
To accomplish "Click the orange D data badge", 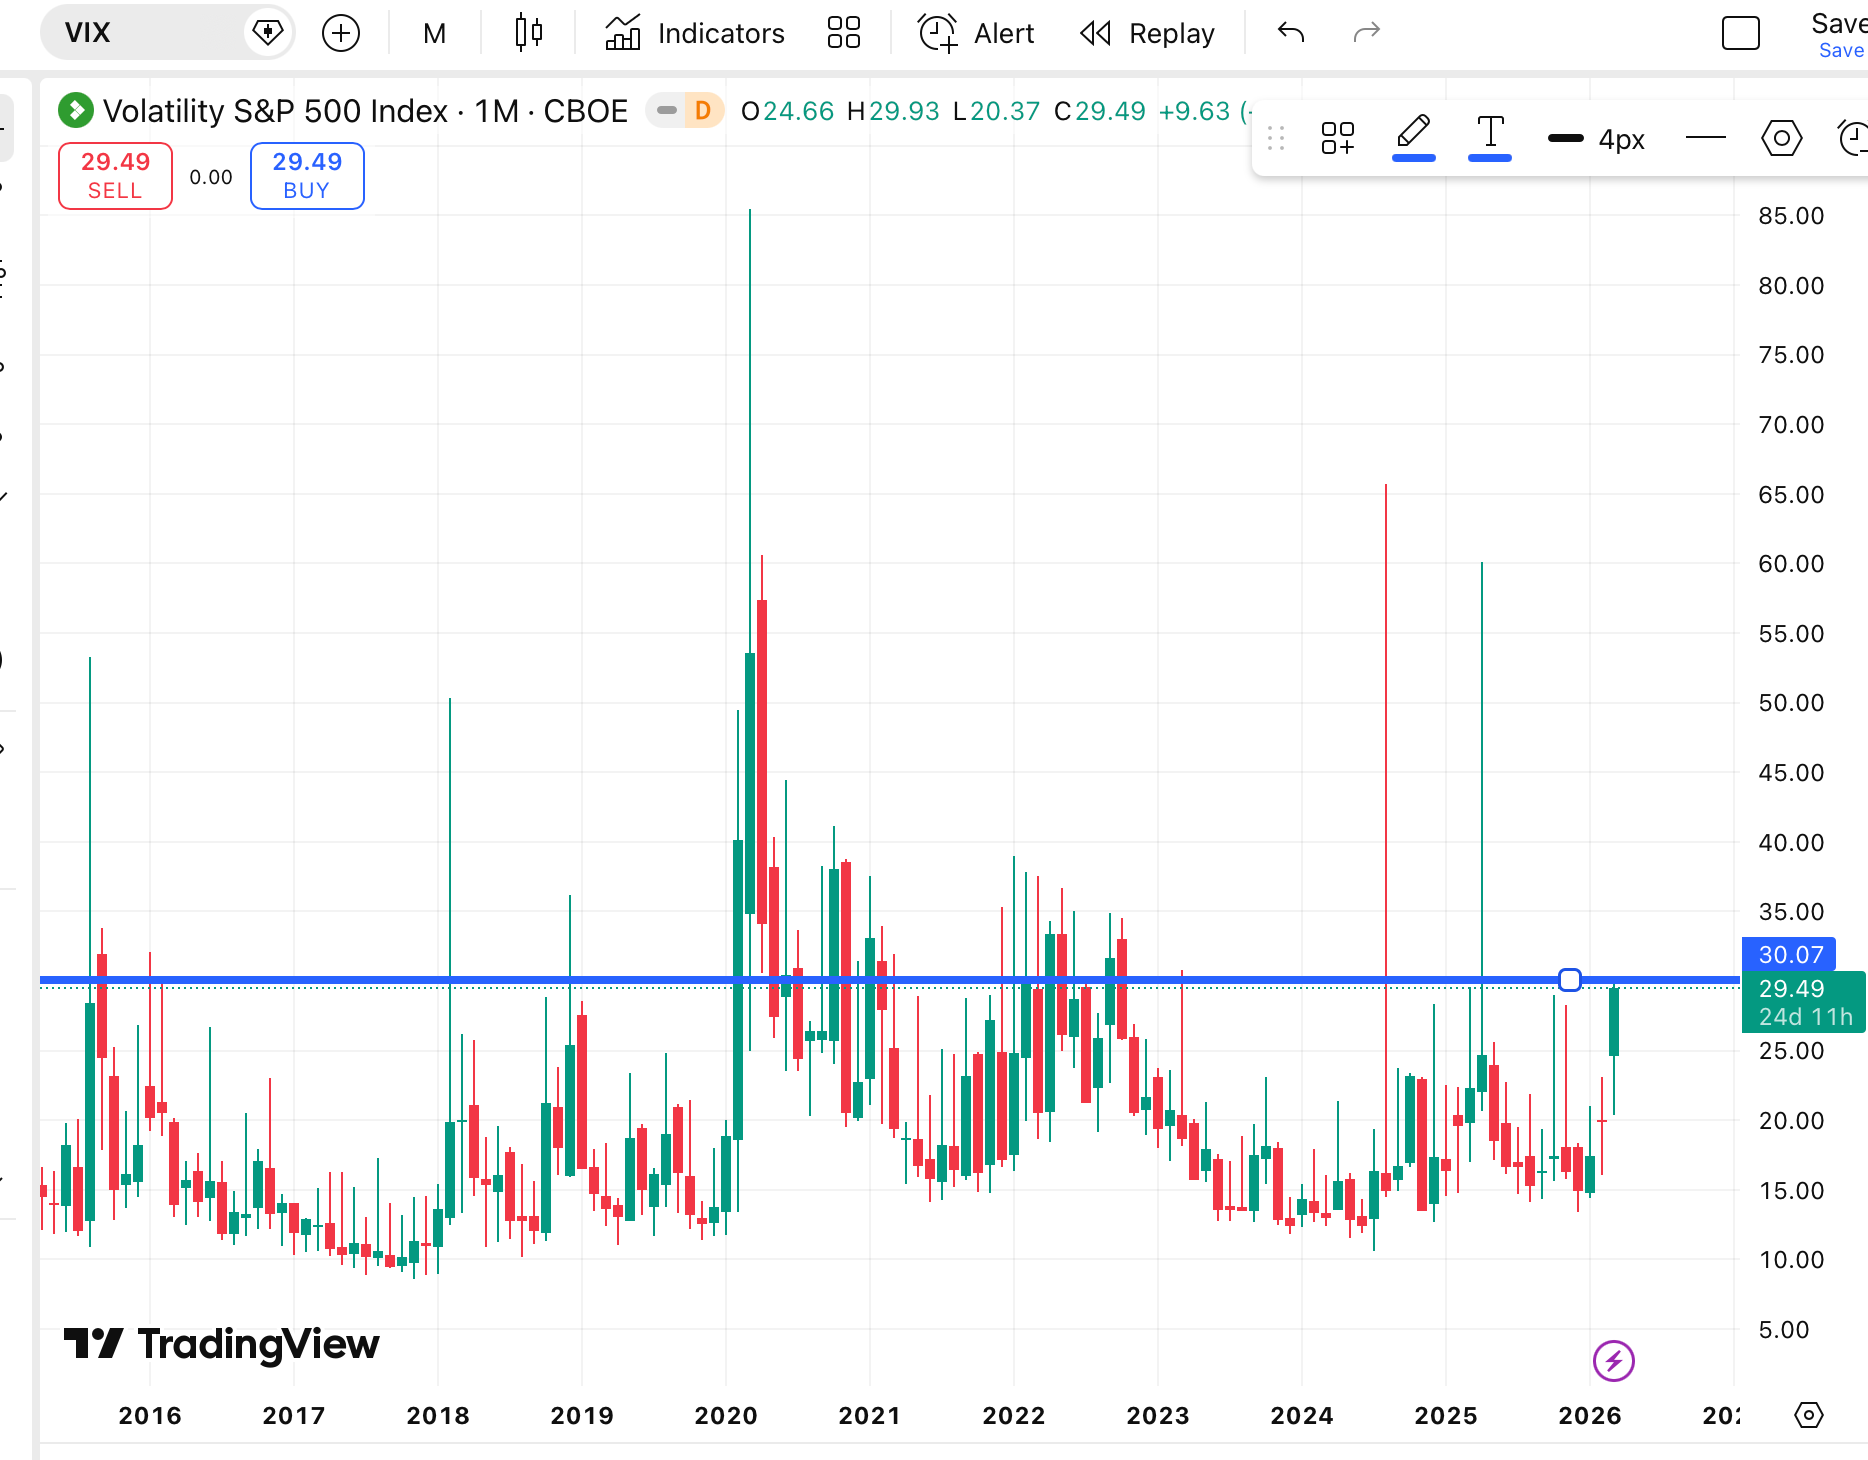I will [703, 111].
